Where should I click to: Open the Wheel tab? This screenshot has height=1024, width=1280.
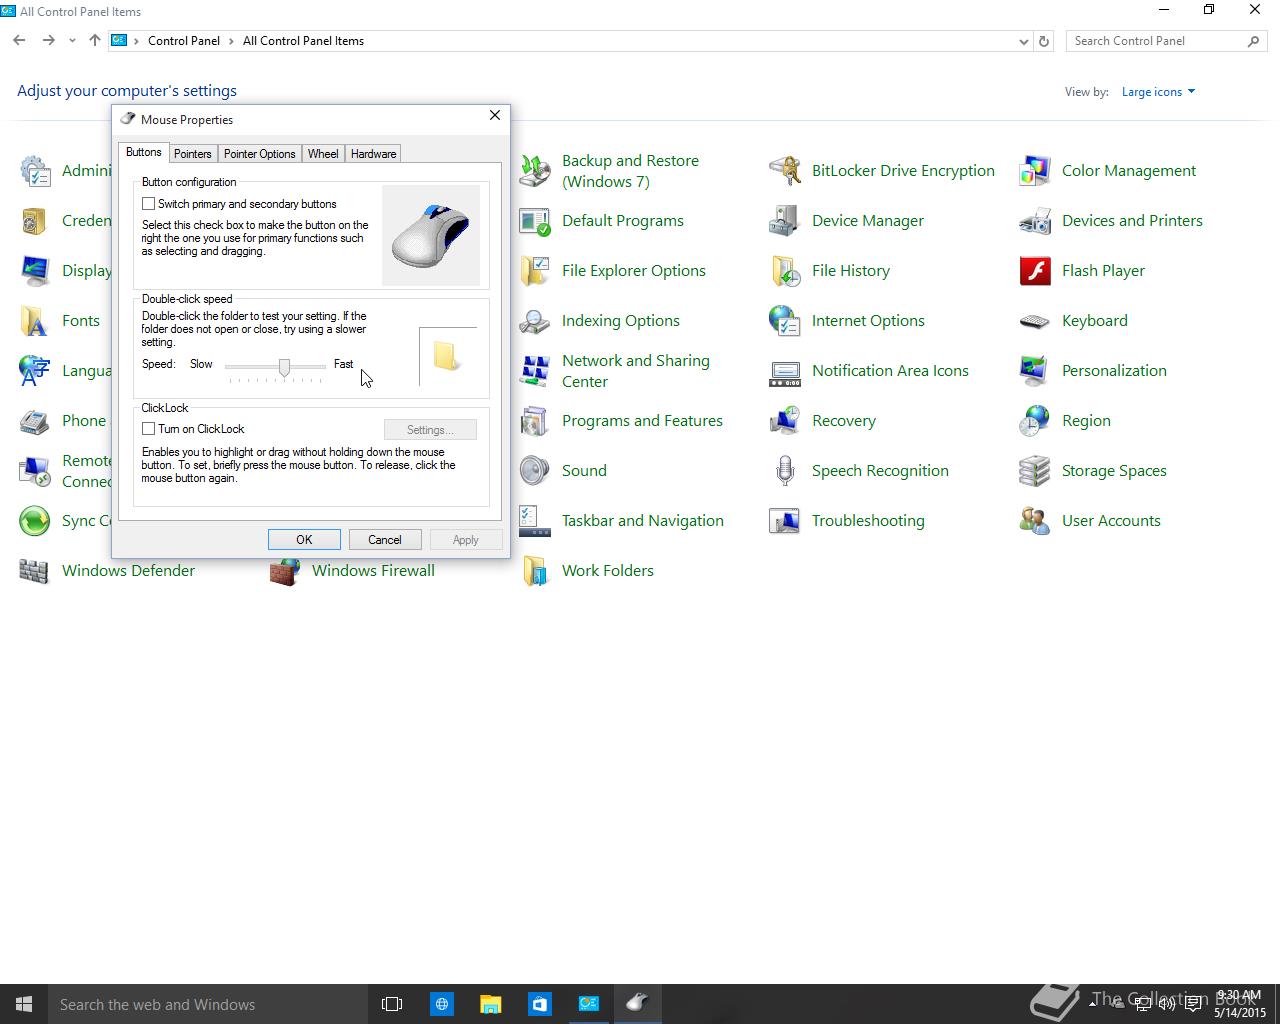(323, 154)
